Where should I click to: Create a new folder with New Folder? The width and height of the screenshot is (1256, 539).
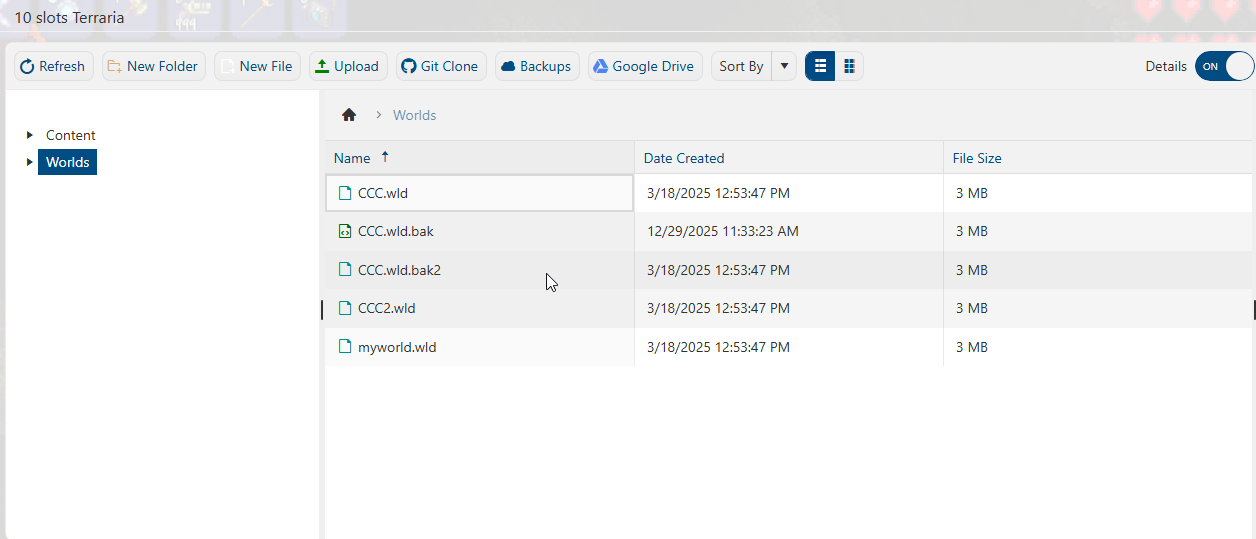153,66
